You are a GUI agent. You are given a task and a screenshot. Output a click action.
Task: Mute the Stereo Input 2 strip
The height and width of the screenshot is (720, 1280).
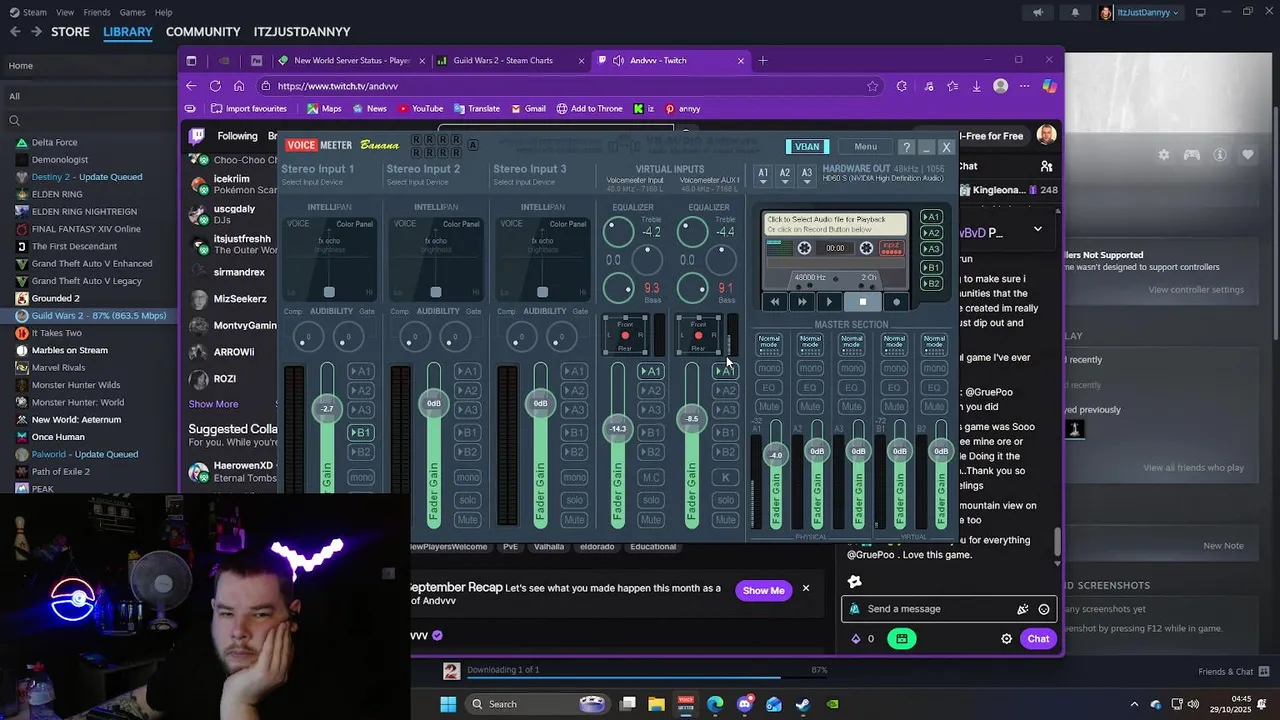pos(467,519)
